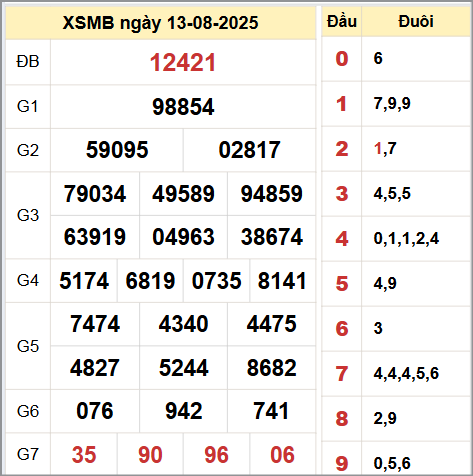Image resolution: width=473 pixels, height=476 pixels.
Task: Click head digit 5 in Đầu column
Action: click(x=342, y=284)
